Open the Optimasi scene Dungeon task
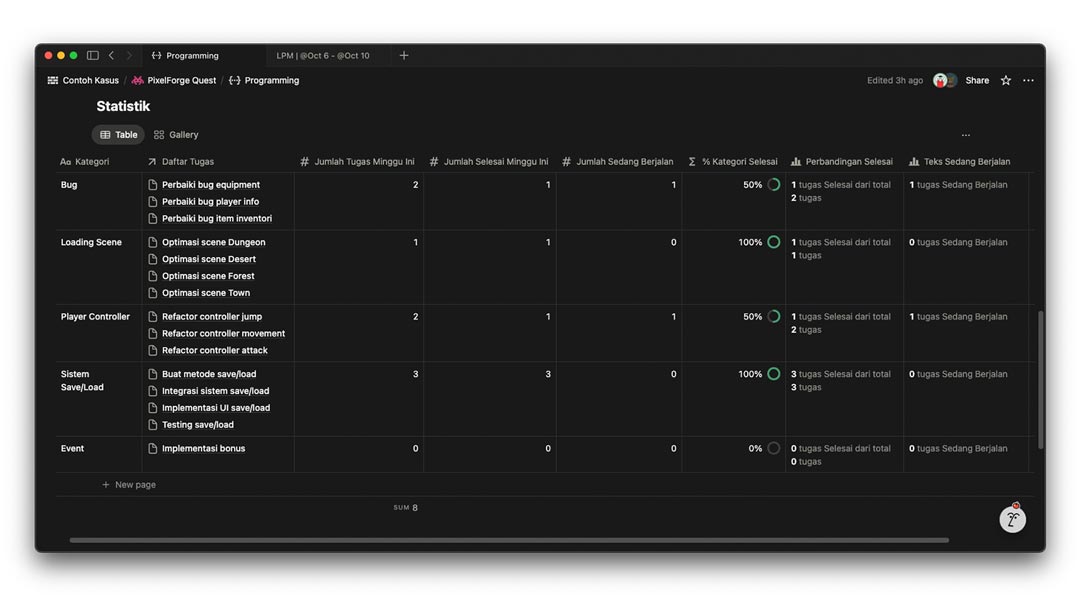 213,243
